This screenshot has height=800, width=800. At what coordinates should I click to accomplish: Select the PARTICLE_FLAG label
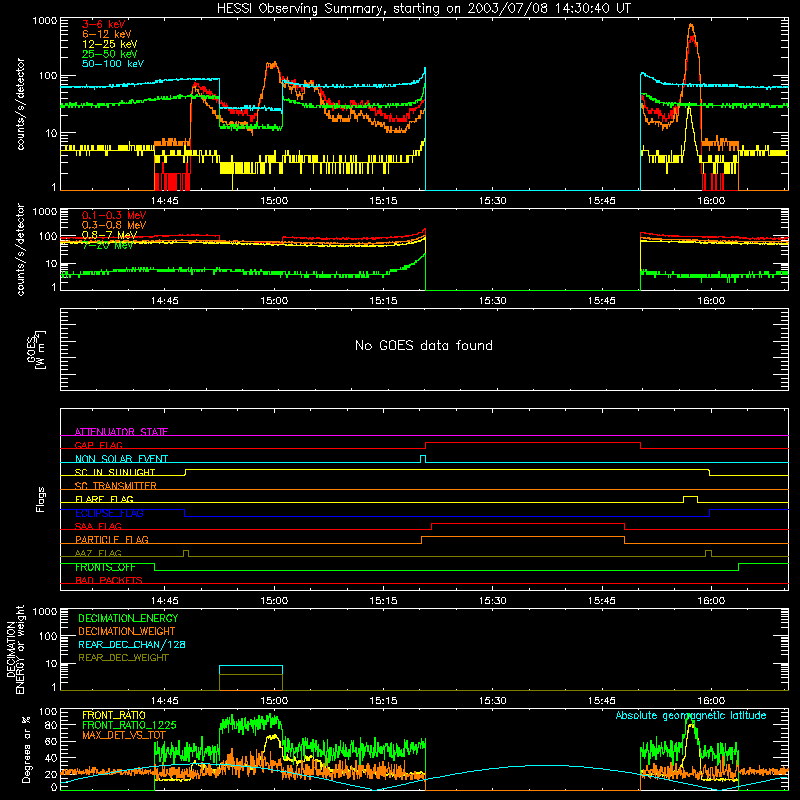112,539
